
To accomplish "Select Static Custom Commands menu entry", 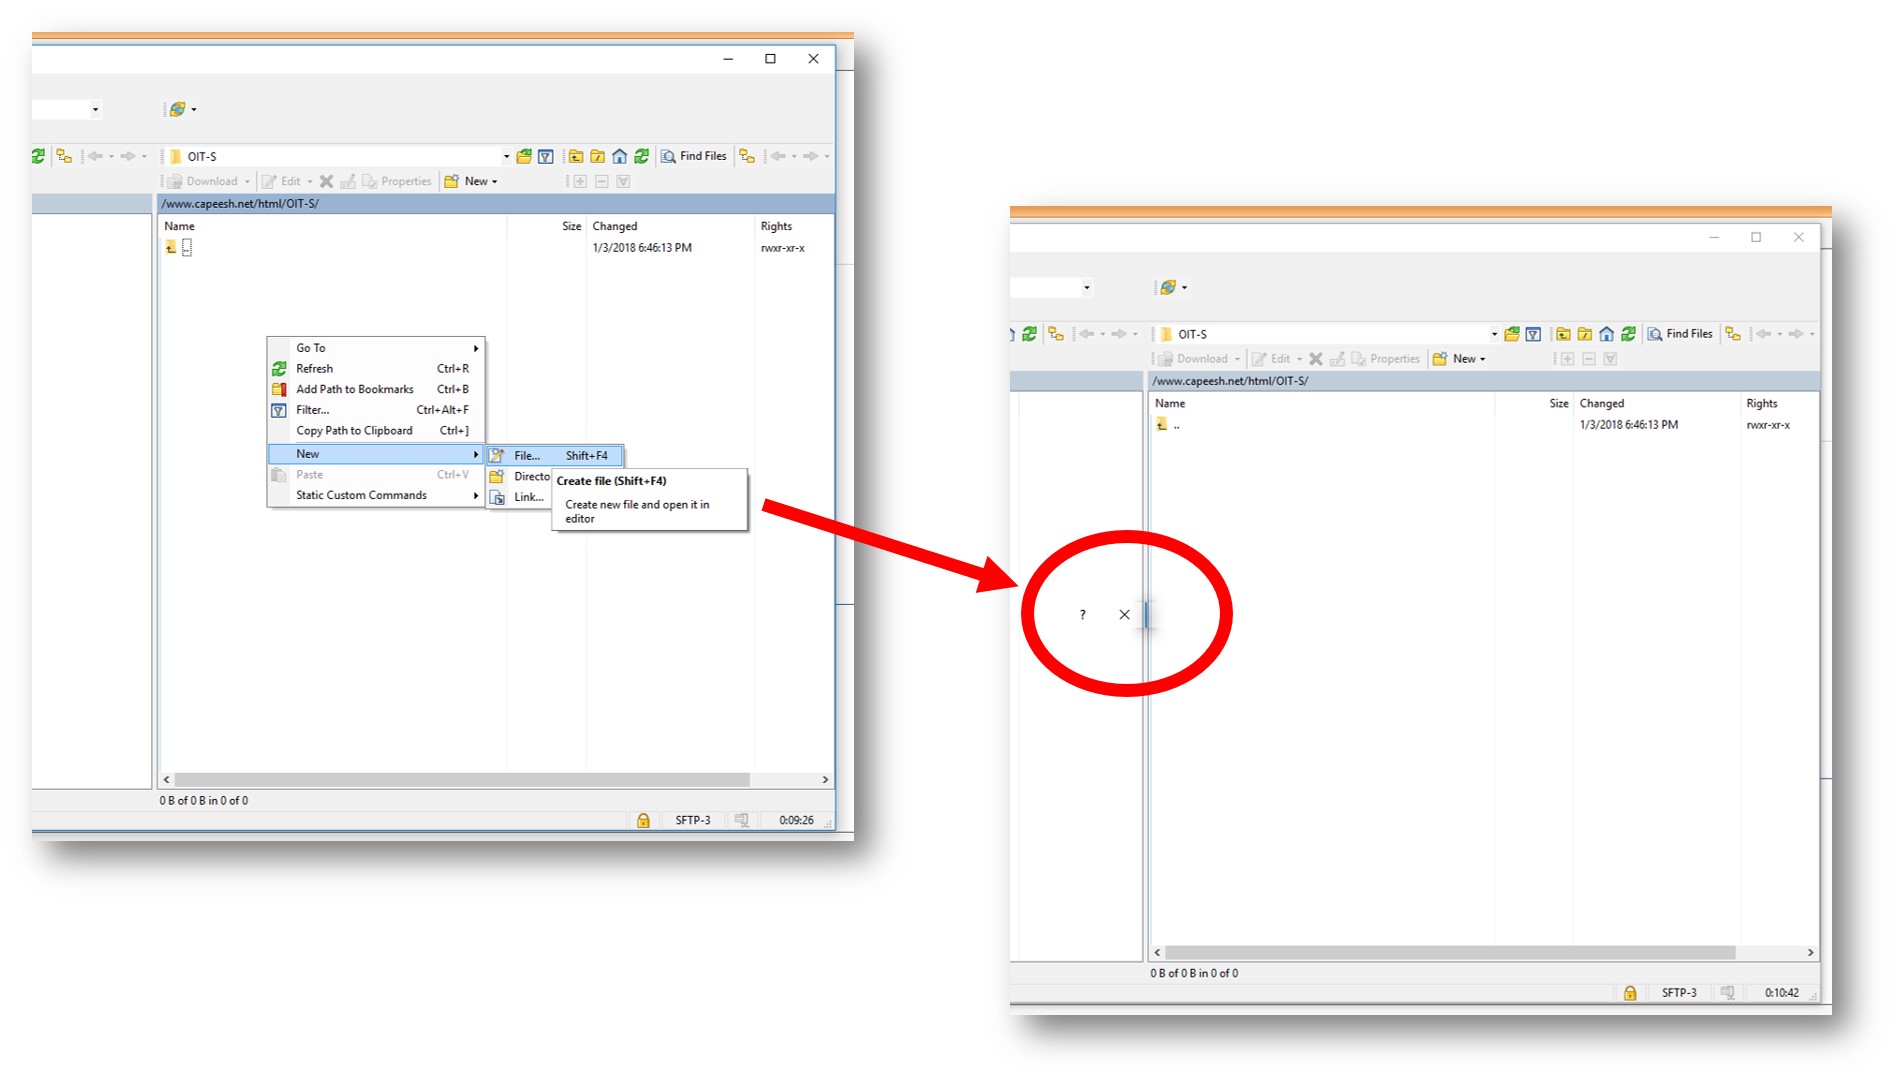I will tap(361, 495).
